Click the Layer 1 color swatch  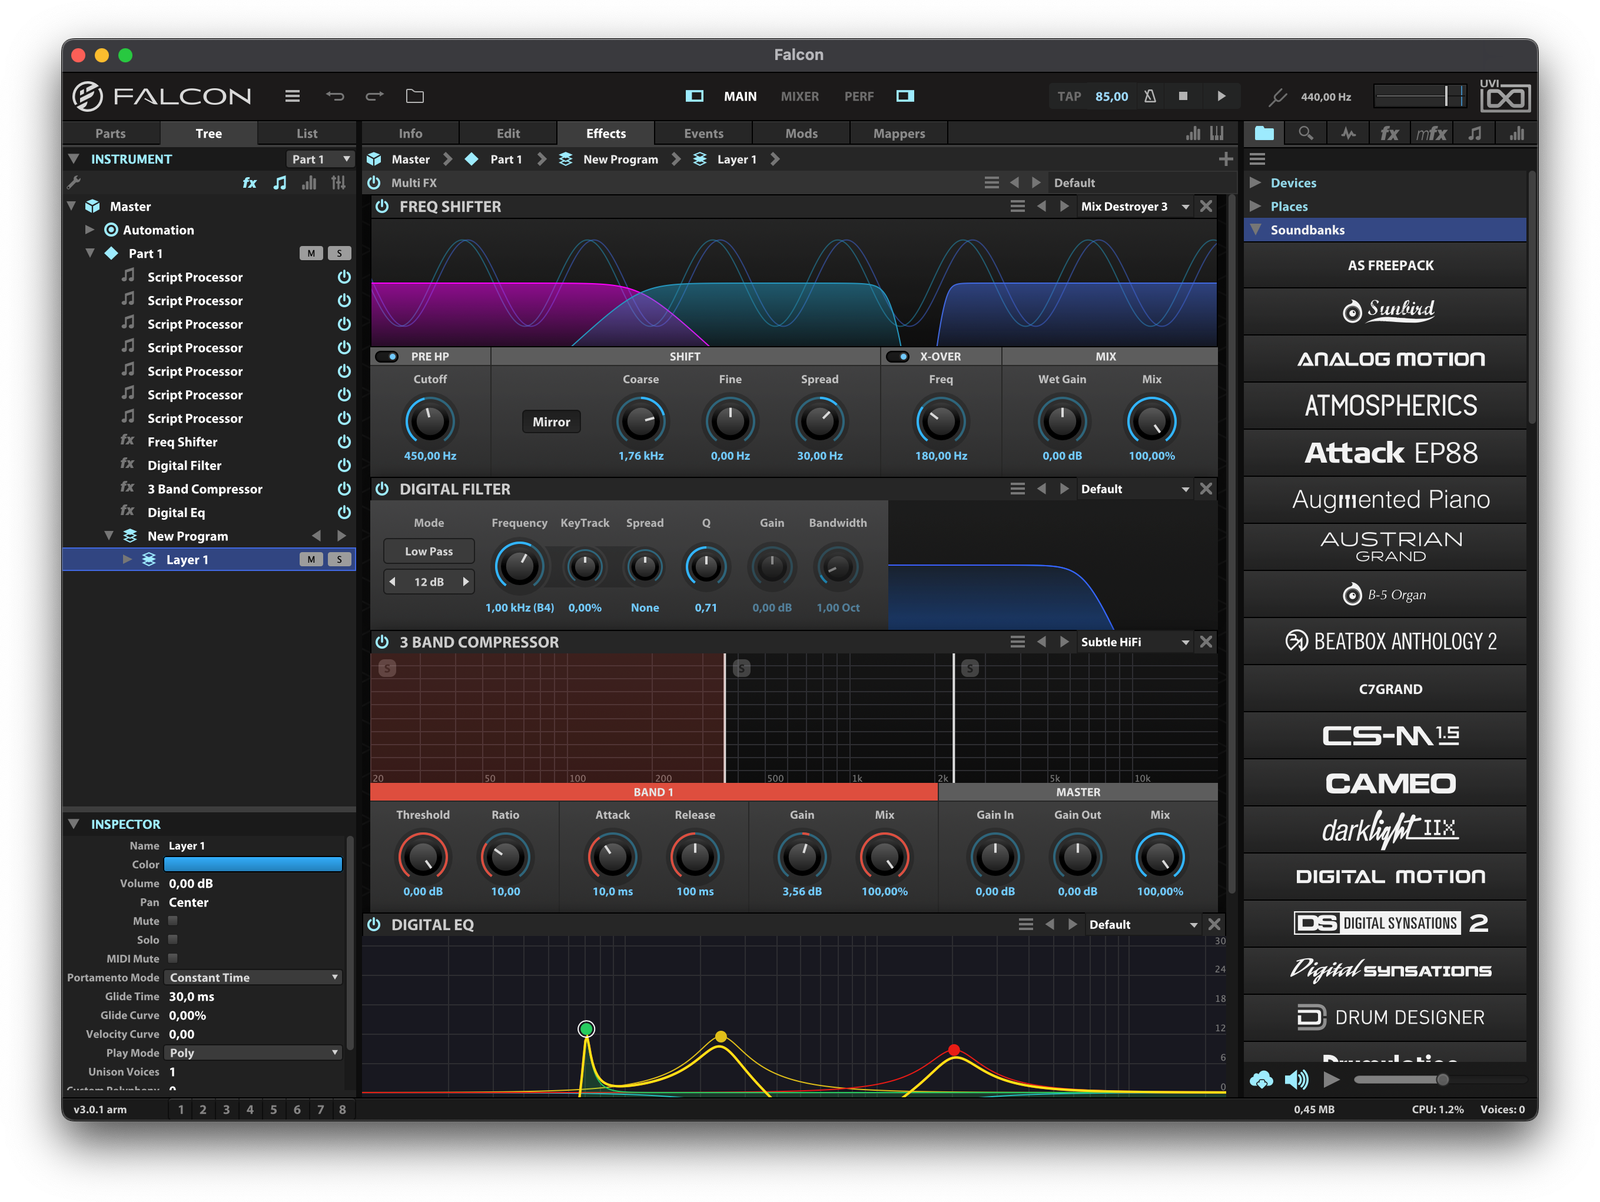(x=253, y=864)
